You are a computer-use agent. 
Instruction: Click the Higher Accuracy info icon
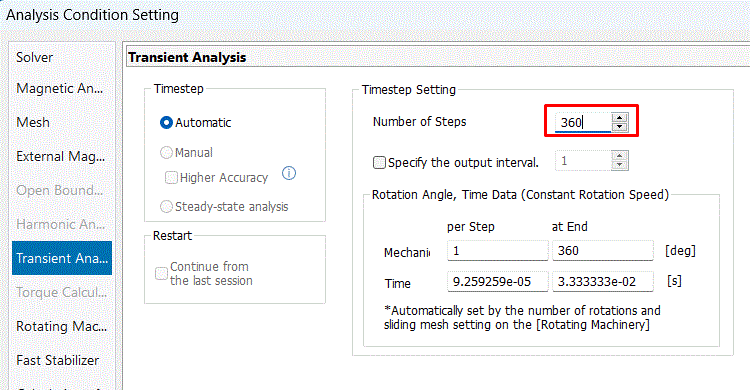[289, 173]
